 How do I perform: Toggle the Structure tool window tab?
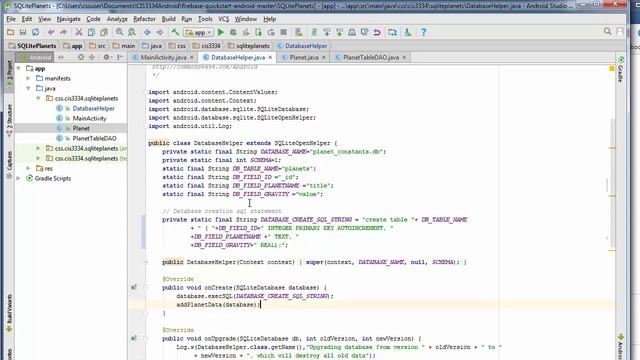(9, 120)
